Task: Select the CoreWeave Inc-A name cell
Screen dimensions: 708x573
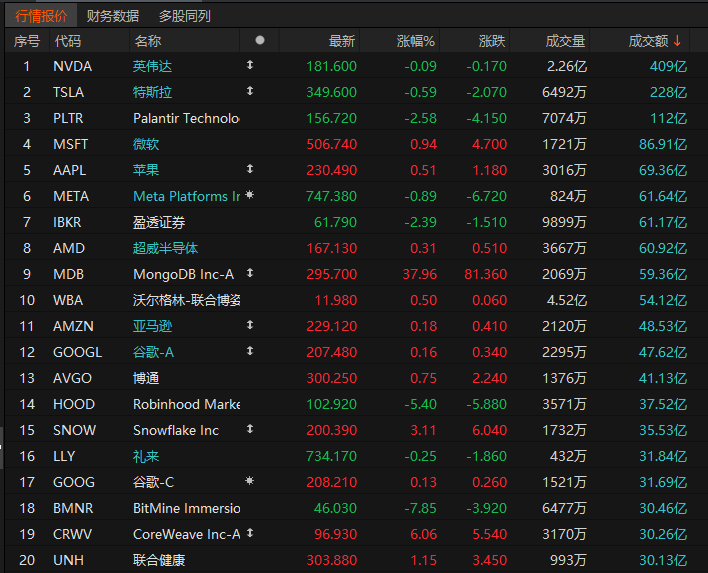Action: tap(186, 535)
